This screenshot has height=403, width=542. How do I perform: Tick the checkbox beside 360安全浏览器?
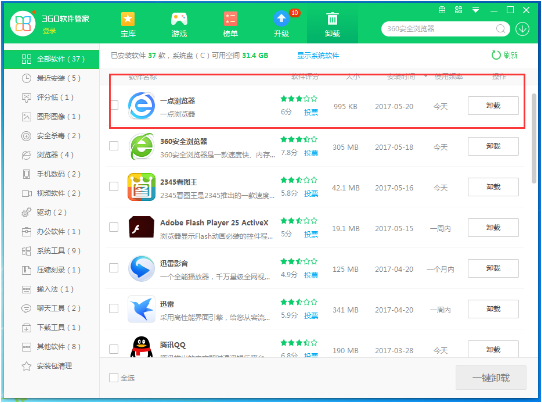[x=114, y=146]
